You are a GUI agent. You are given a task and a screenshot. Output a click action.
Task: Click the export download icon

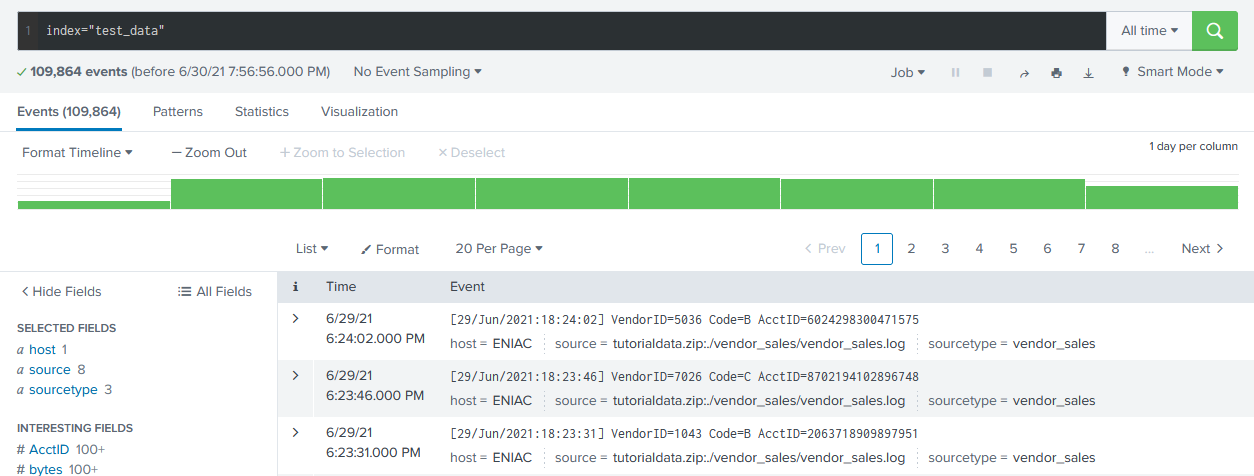tap(1089, 73)
